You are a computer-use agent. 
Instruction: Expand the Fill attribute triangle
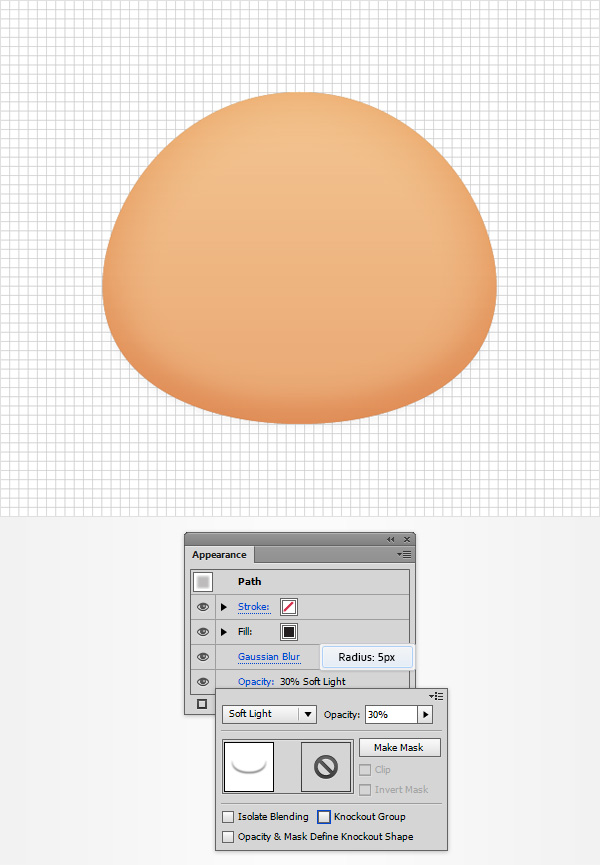coord(224,632)
